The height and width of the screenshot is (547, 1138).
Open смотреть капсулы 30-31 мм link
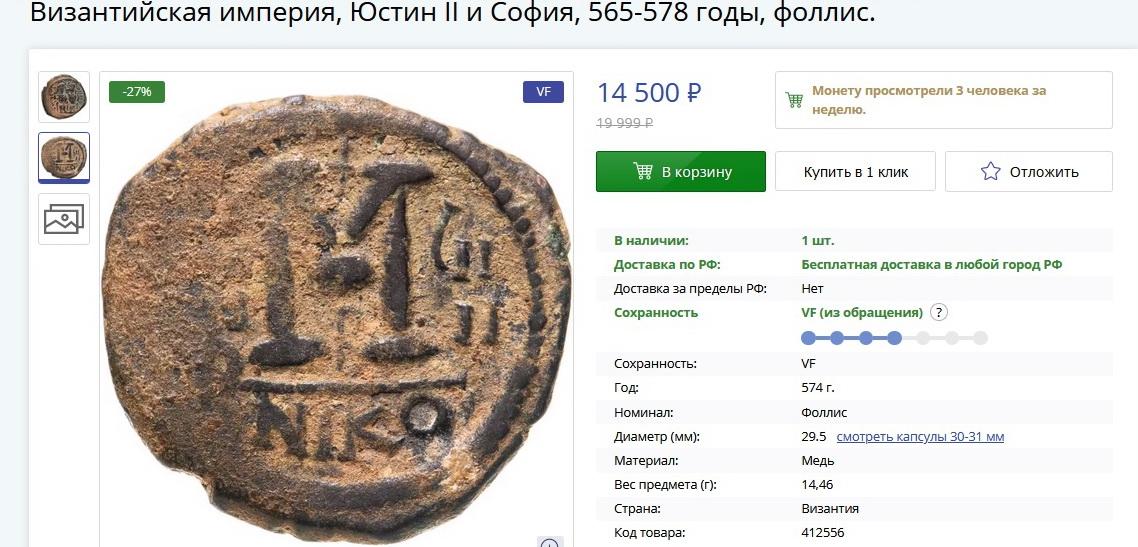[x=920, y=436]
